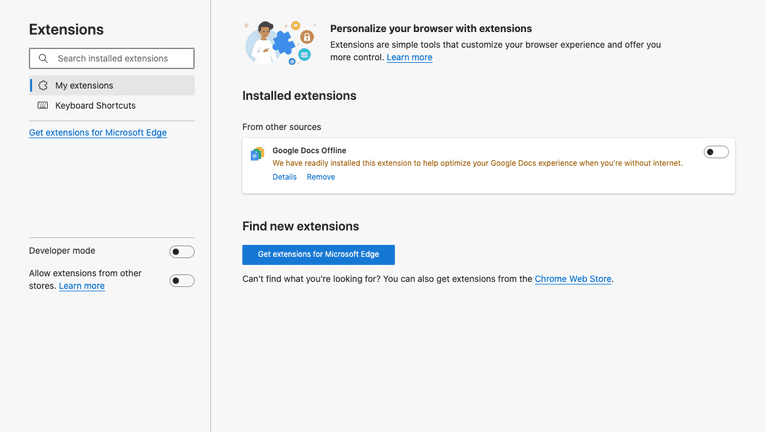Open Details for Google Docs Offline
This screenshot has height=432, width=766.
[x=284, y=177]
